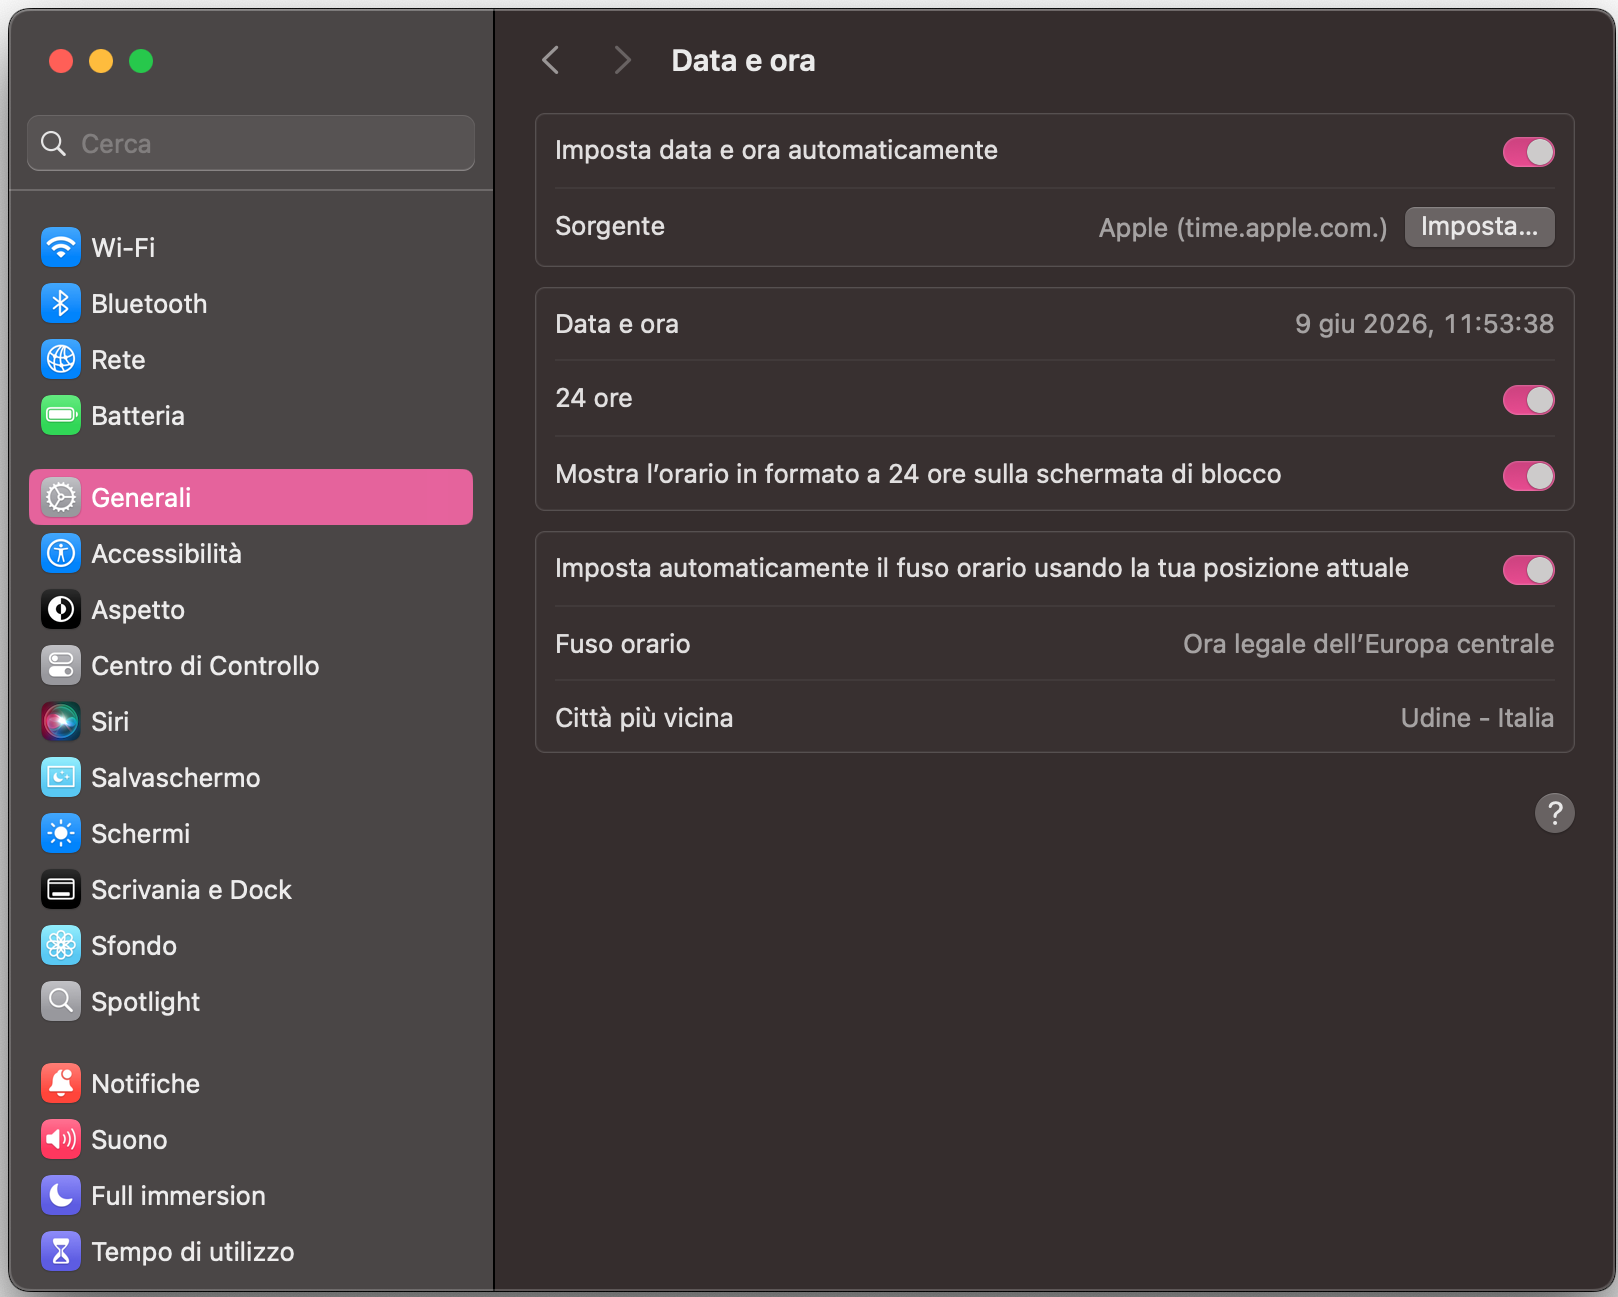Maximize window with the green button
This screenshot has width=1618, height=1297.
[141, 61]
